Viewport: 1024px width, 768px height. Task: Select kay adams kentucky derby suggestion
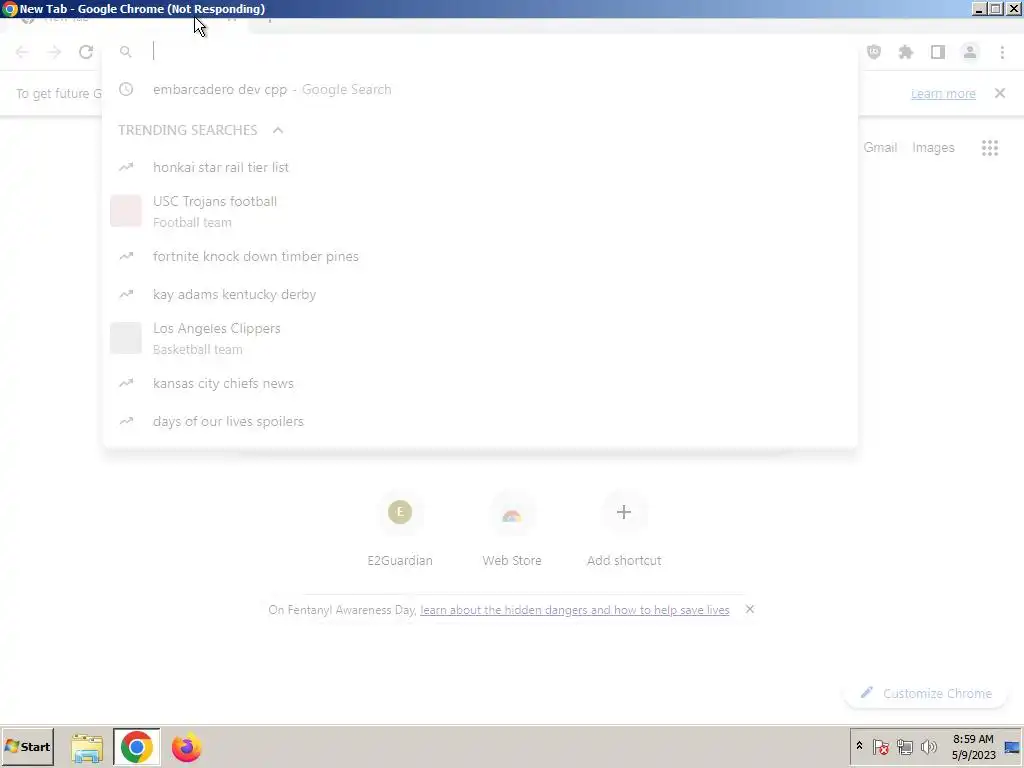point(480,294)
